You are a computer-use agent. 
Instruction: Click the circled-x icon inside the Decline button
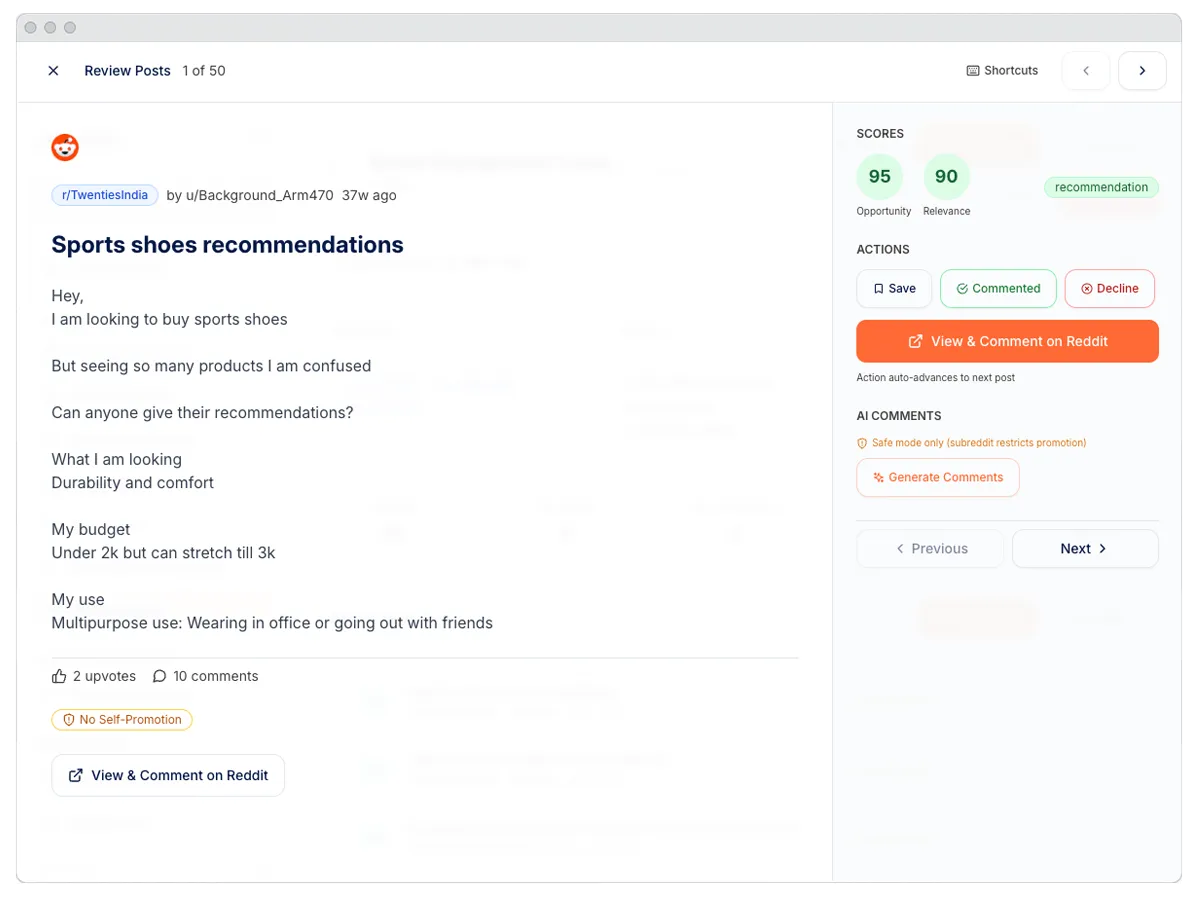click(x=1087, y=288)
